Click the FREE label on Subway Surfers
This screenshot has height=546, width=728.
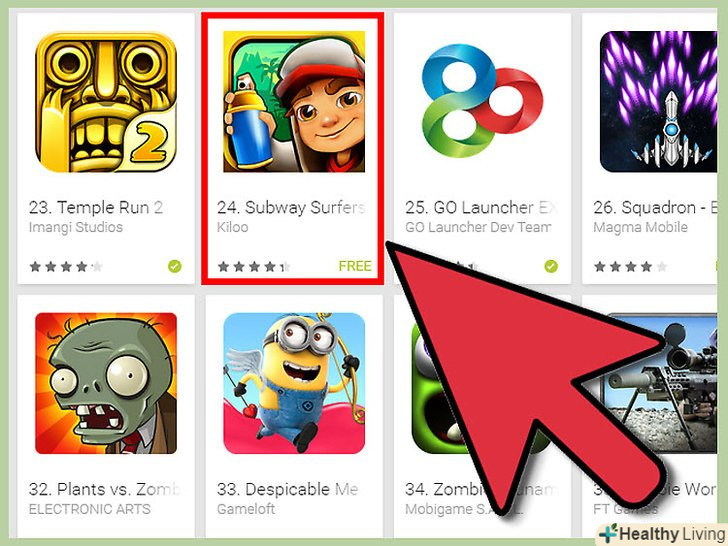pos(355,266)
